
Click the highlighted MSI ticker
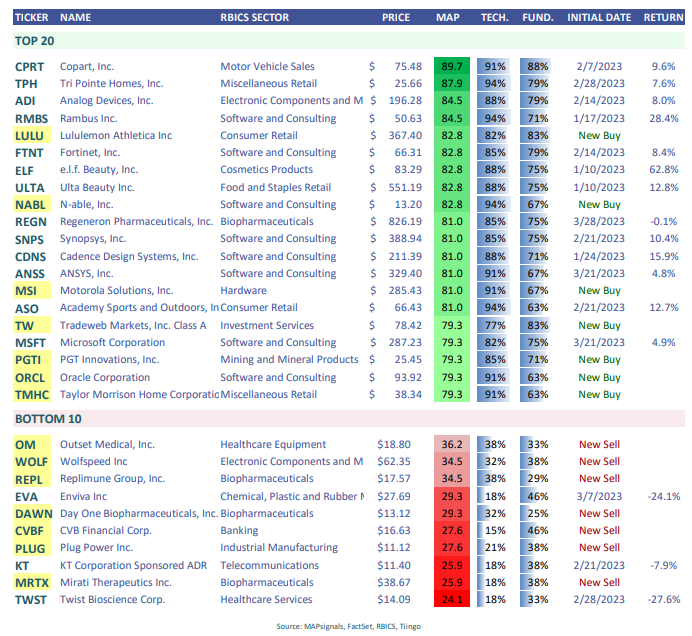32,291
